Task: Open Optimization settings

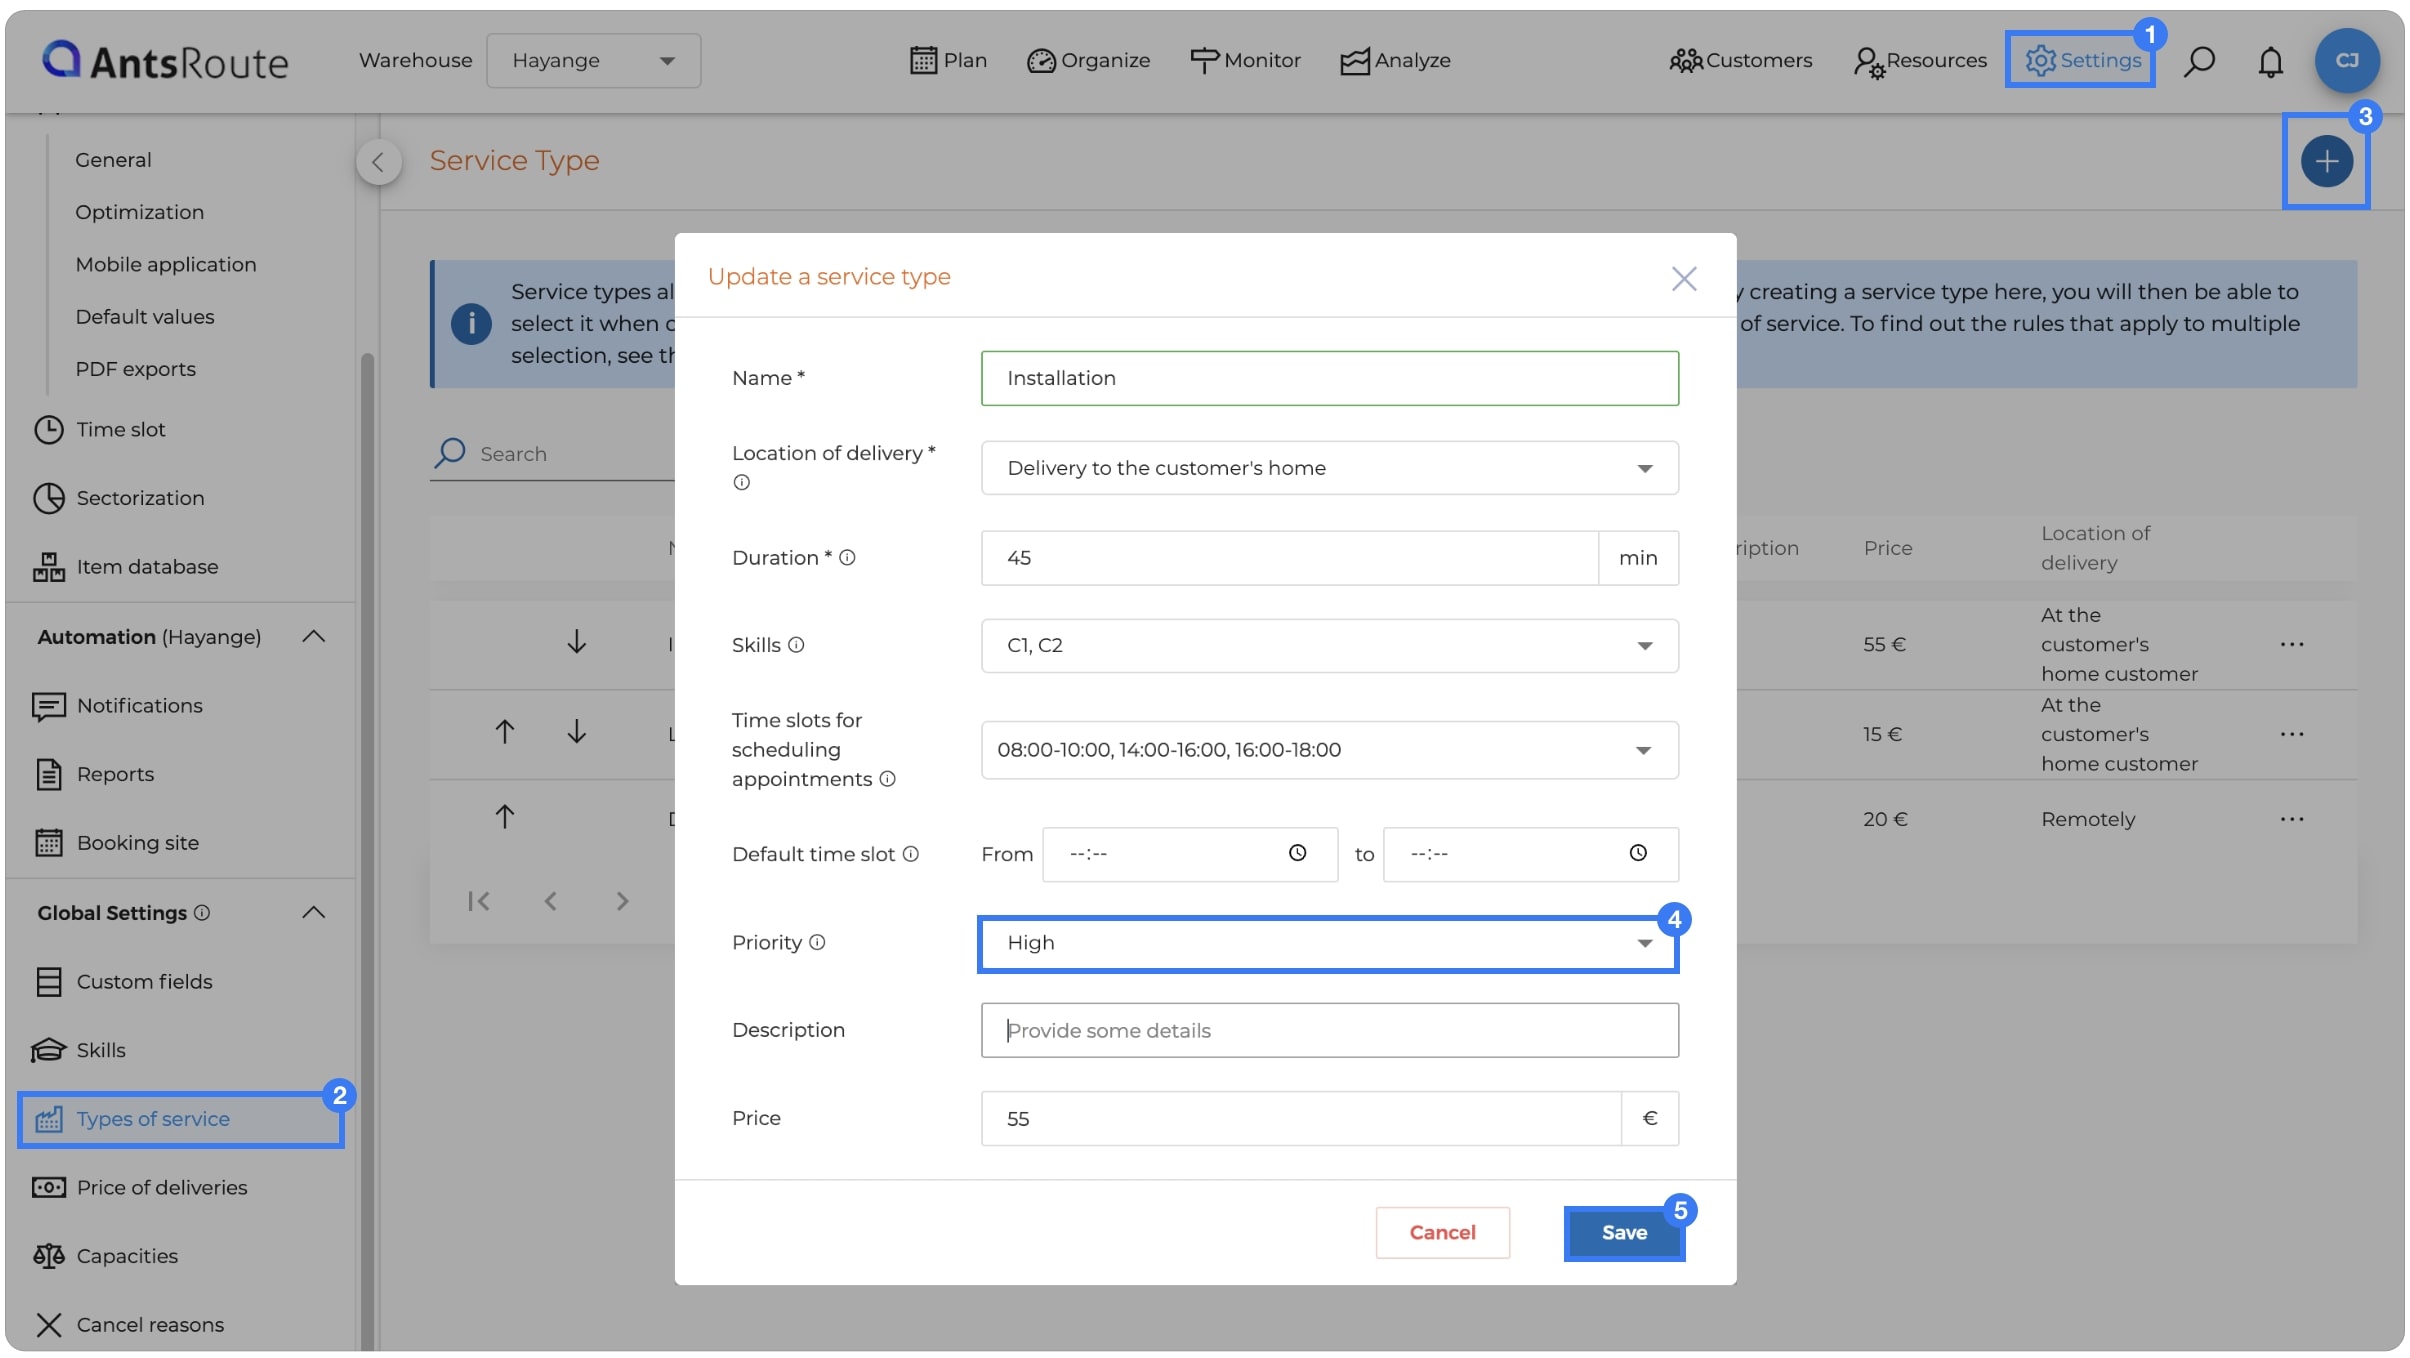Action: point(139,212)
